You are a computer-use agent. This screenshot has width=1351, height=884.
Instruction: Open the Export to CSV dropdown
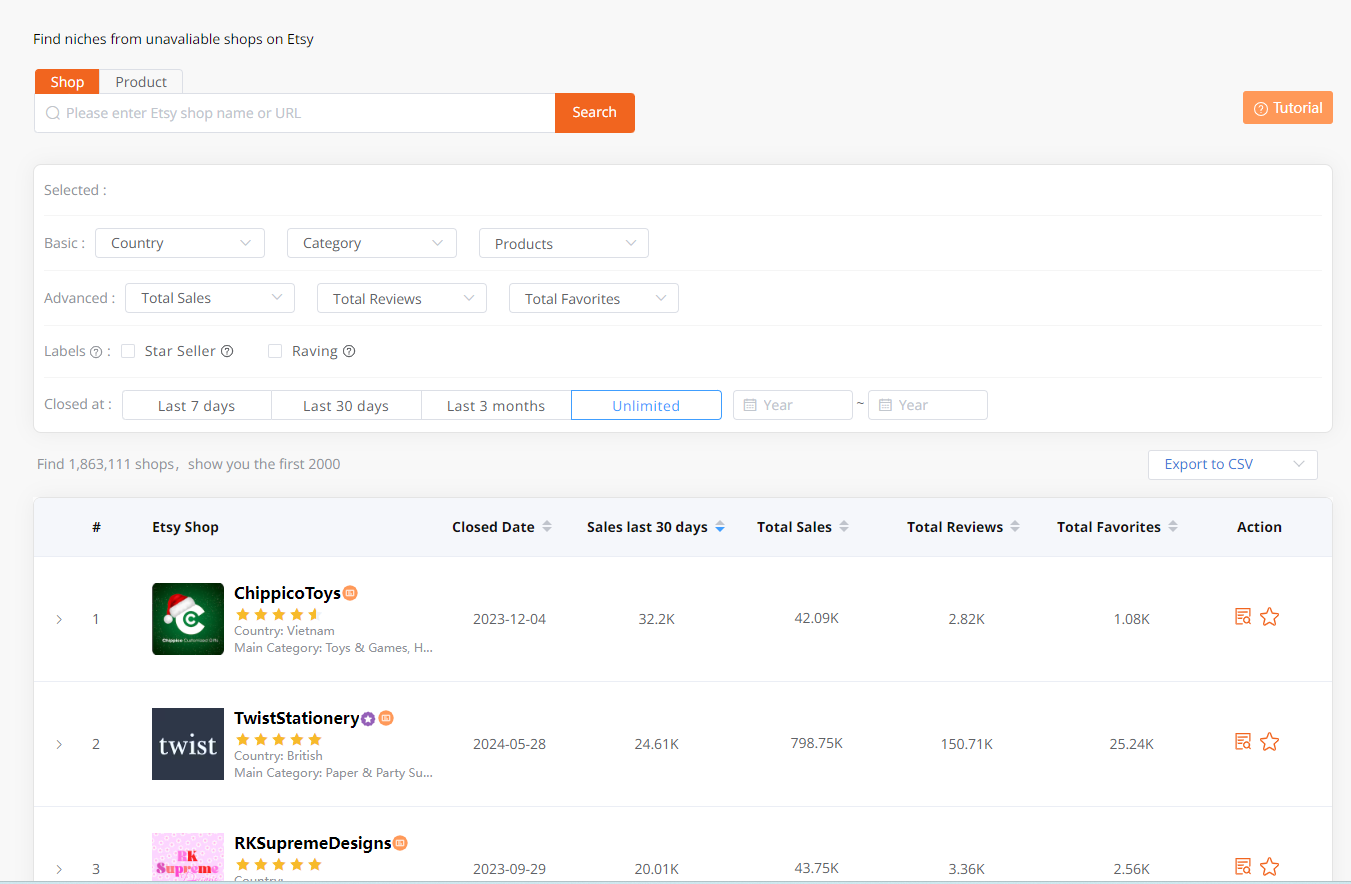1232,464
